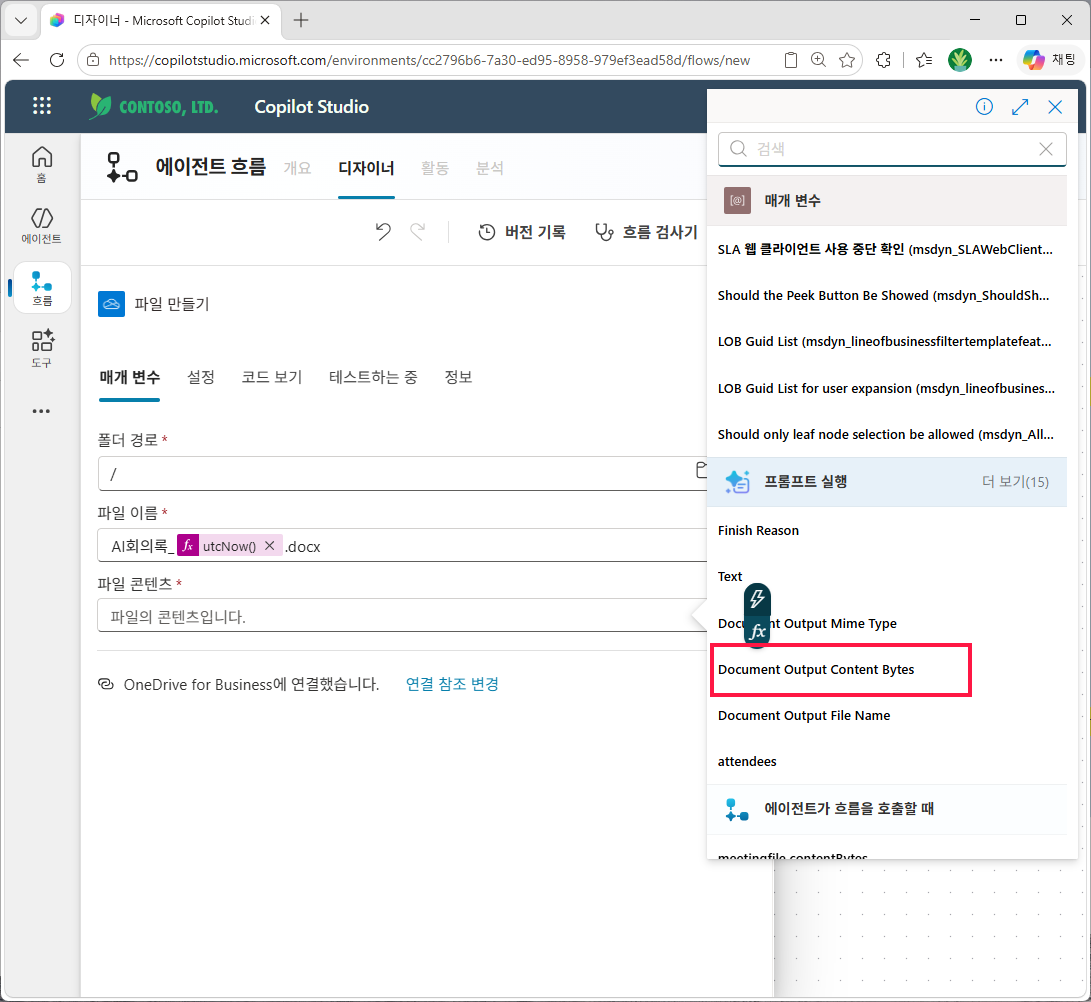Insert attendees dynamic content
The width and height of the screenshot is (1091, 1002).
pyautogui.click(x=747, y=761)
